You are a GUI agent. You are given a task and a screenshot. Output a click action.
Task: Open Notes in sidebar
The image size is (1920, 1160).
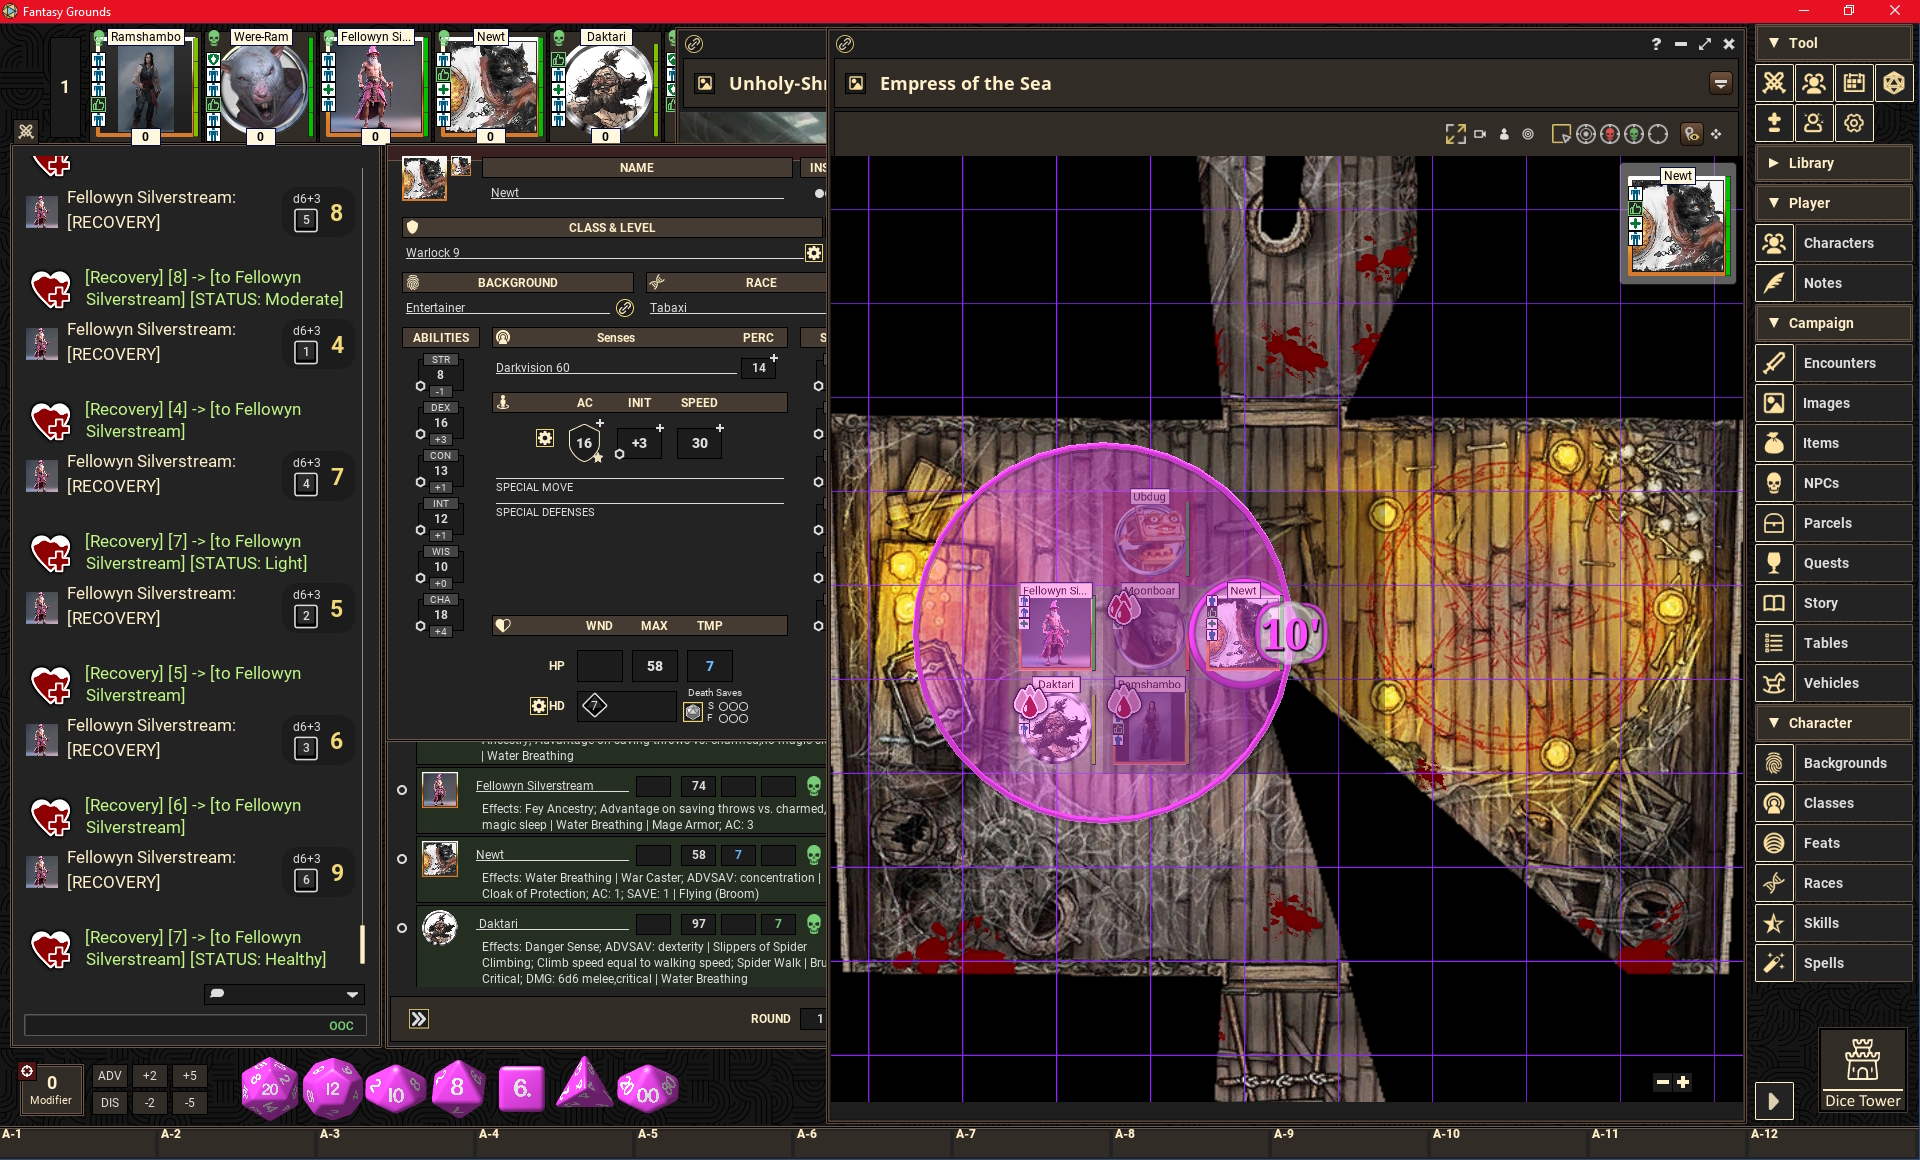pos(1834,283)
